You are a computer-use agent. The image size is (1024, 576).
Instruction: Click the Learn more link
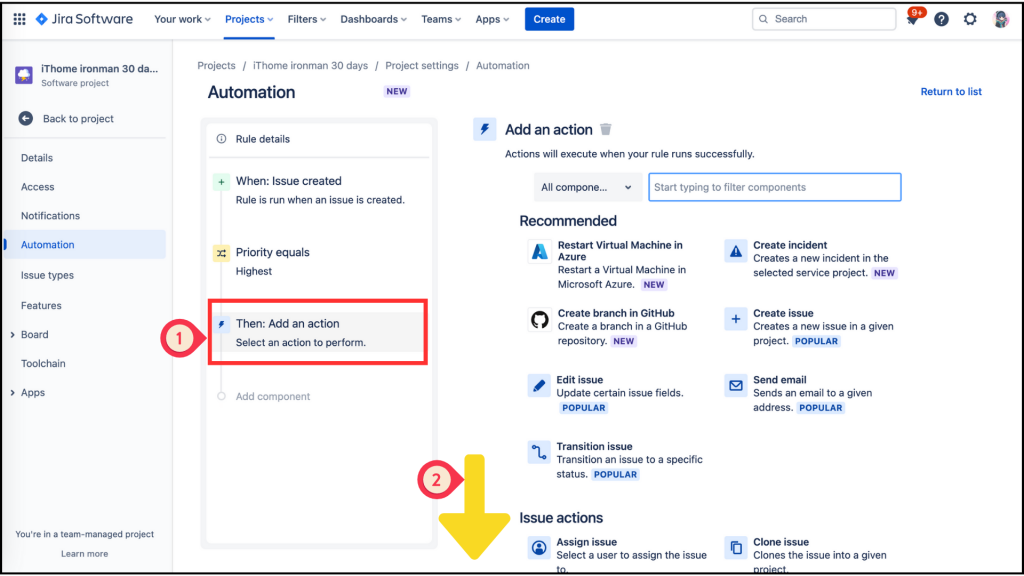[x=85, y=554]
